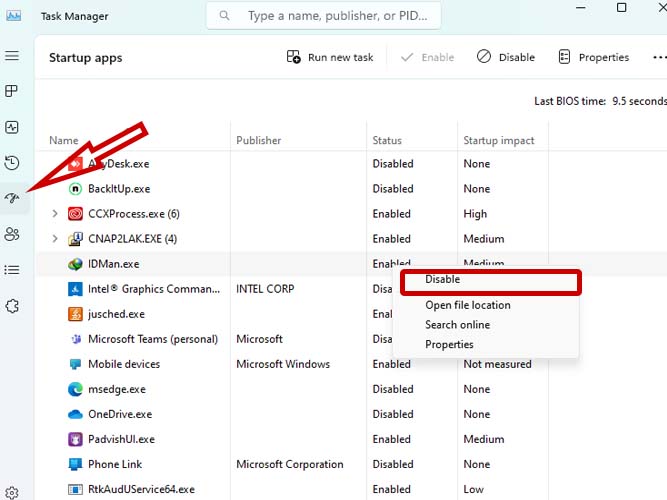Open the hamburger navigation menu
Screen dimensions: 667x500
click(x=12, y=57)
